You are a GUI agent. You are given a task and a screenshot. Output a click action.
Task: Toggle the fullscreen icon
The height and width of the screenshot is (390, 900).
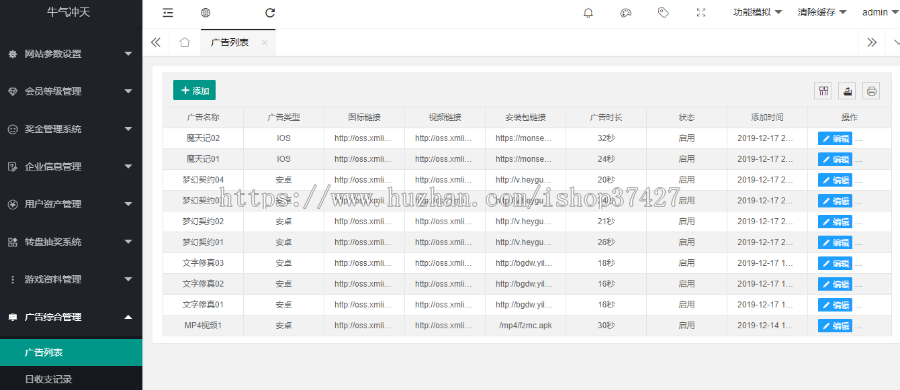tap(701, 13)
